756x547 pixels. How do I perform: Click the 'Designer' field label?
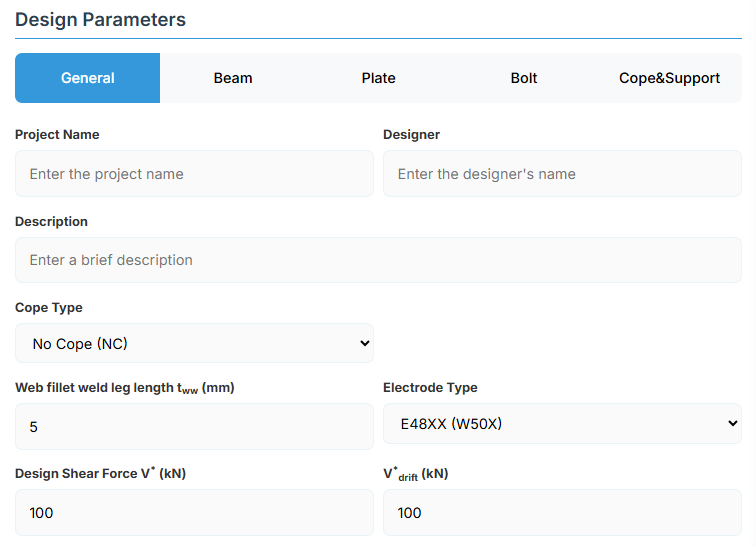411,135
